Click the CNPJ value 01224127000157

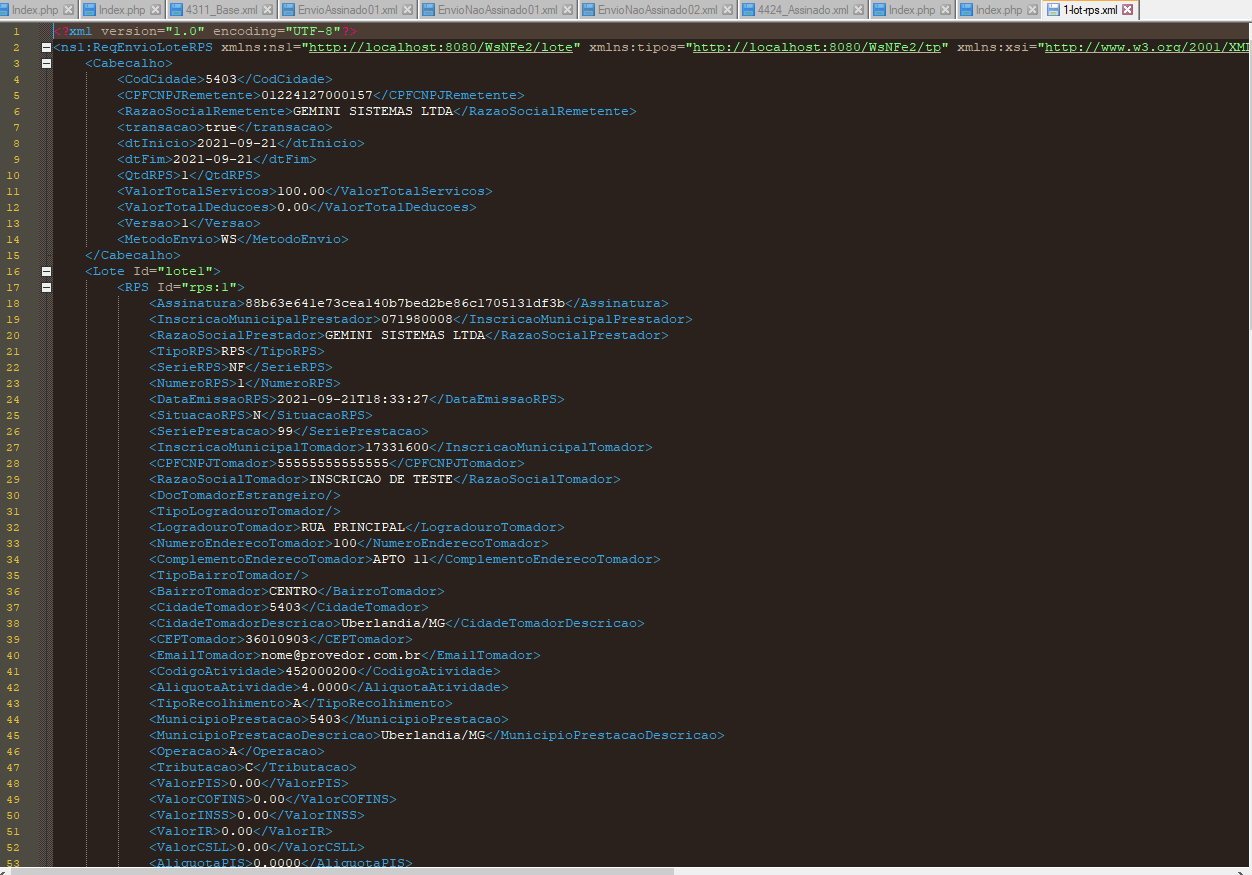pos(317,95)
